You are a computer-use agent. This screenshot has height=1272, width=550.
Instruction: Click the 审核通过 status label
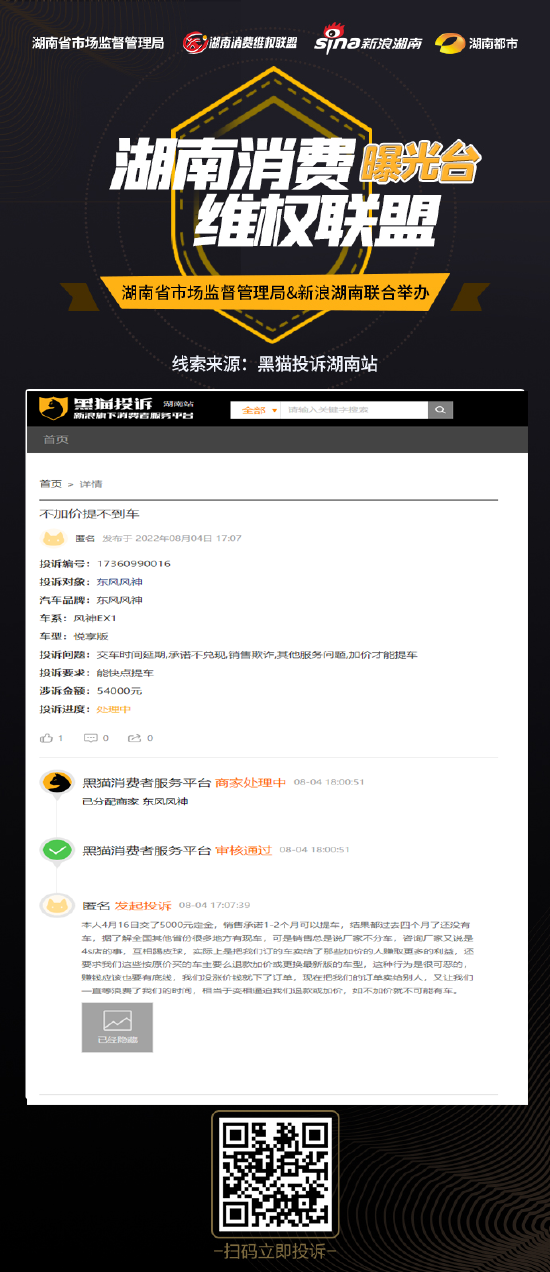[243, 850]
